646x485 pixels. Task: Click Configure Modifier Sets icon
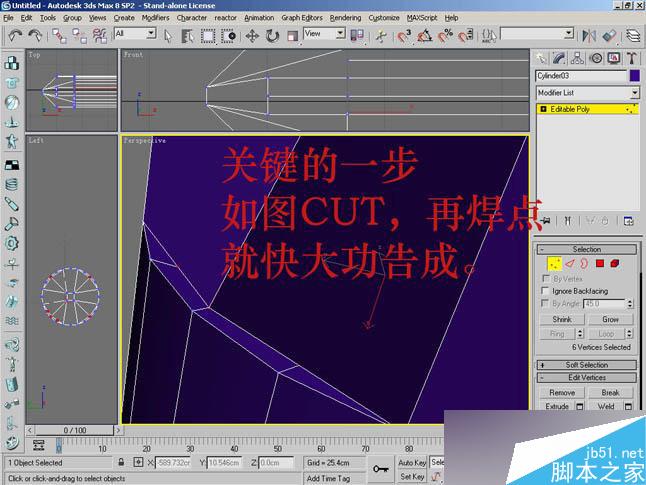[628, 221]
